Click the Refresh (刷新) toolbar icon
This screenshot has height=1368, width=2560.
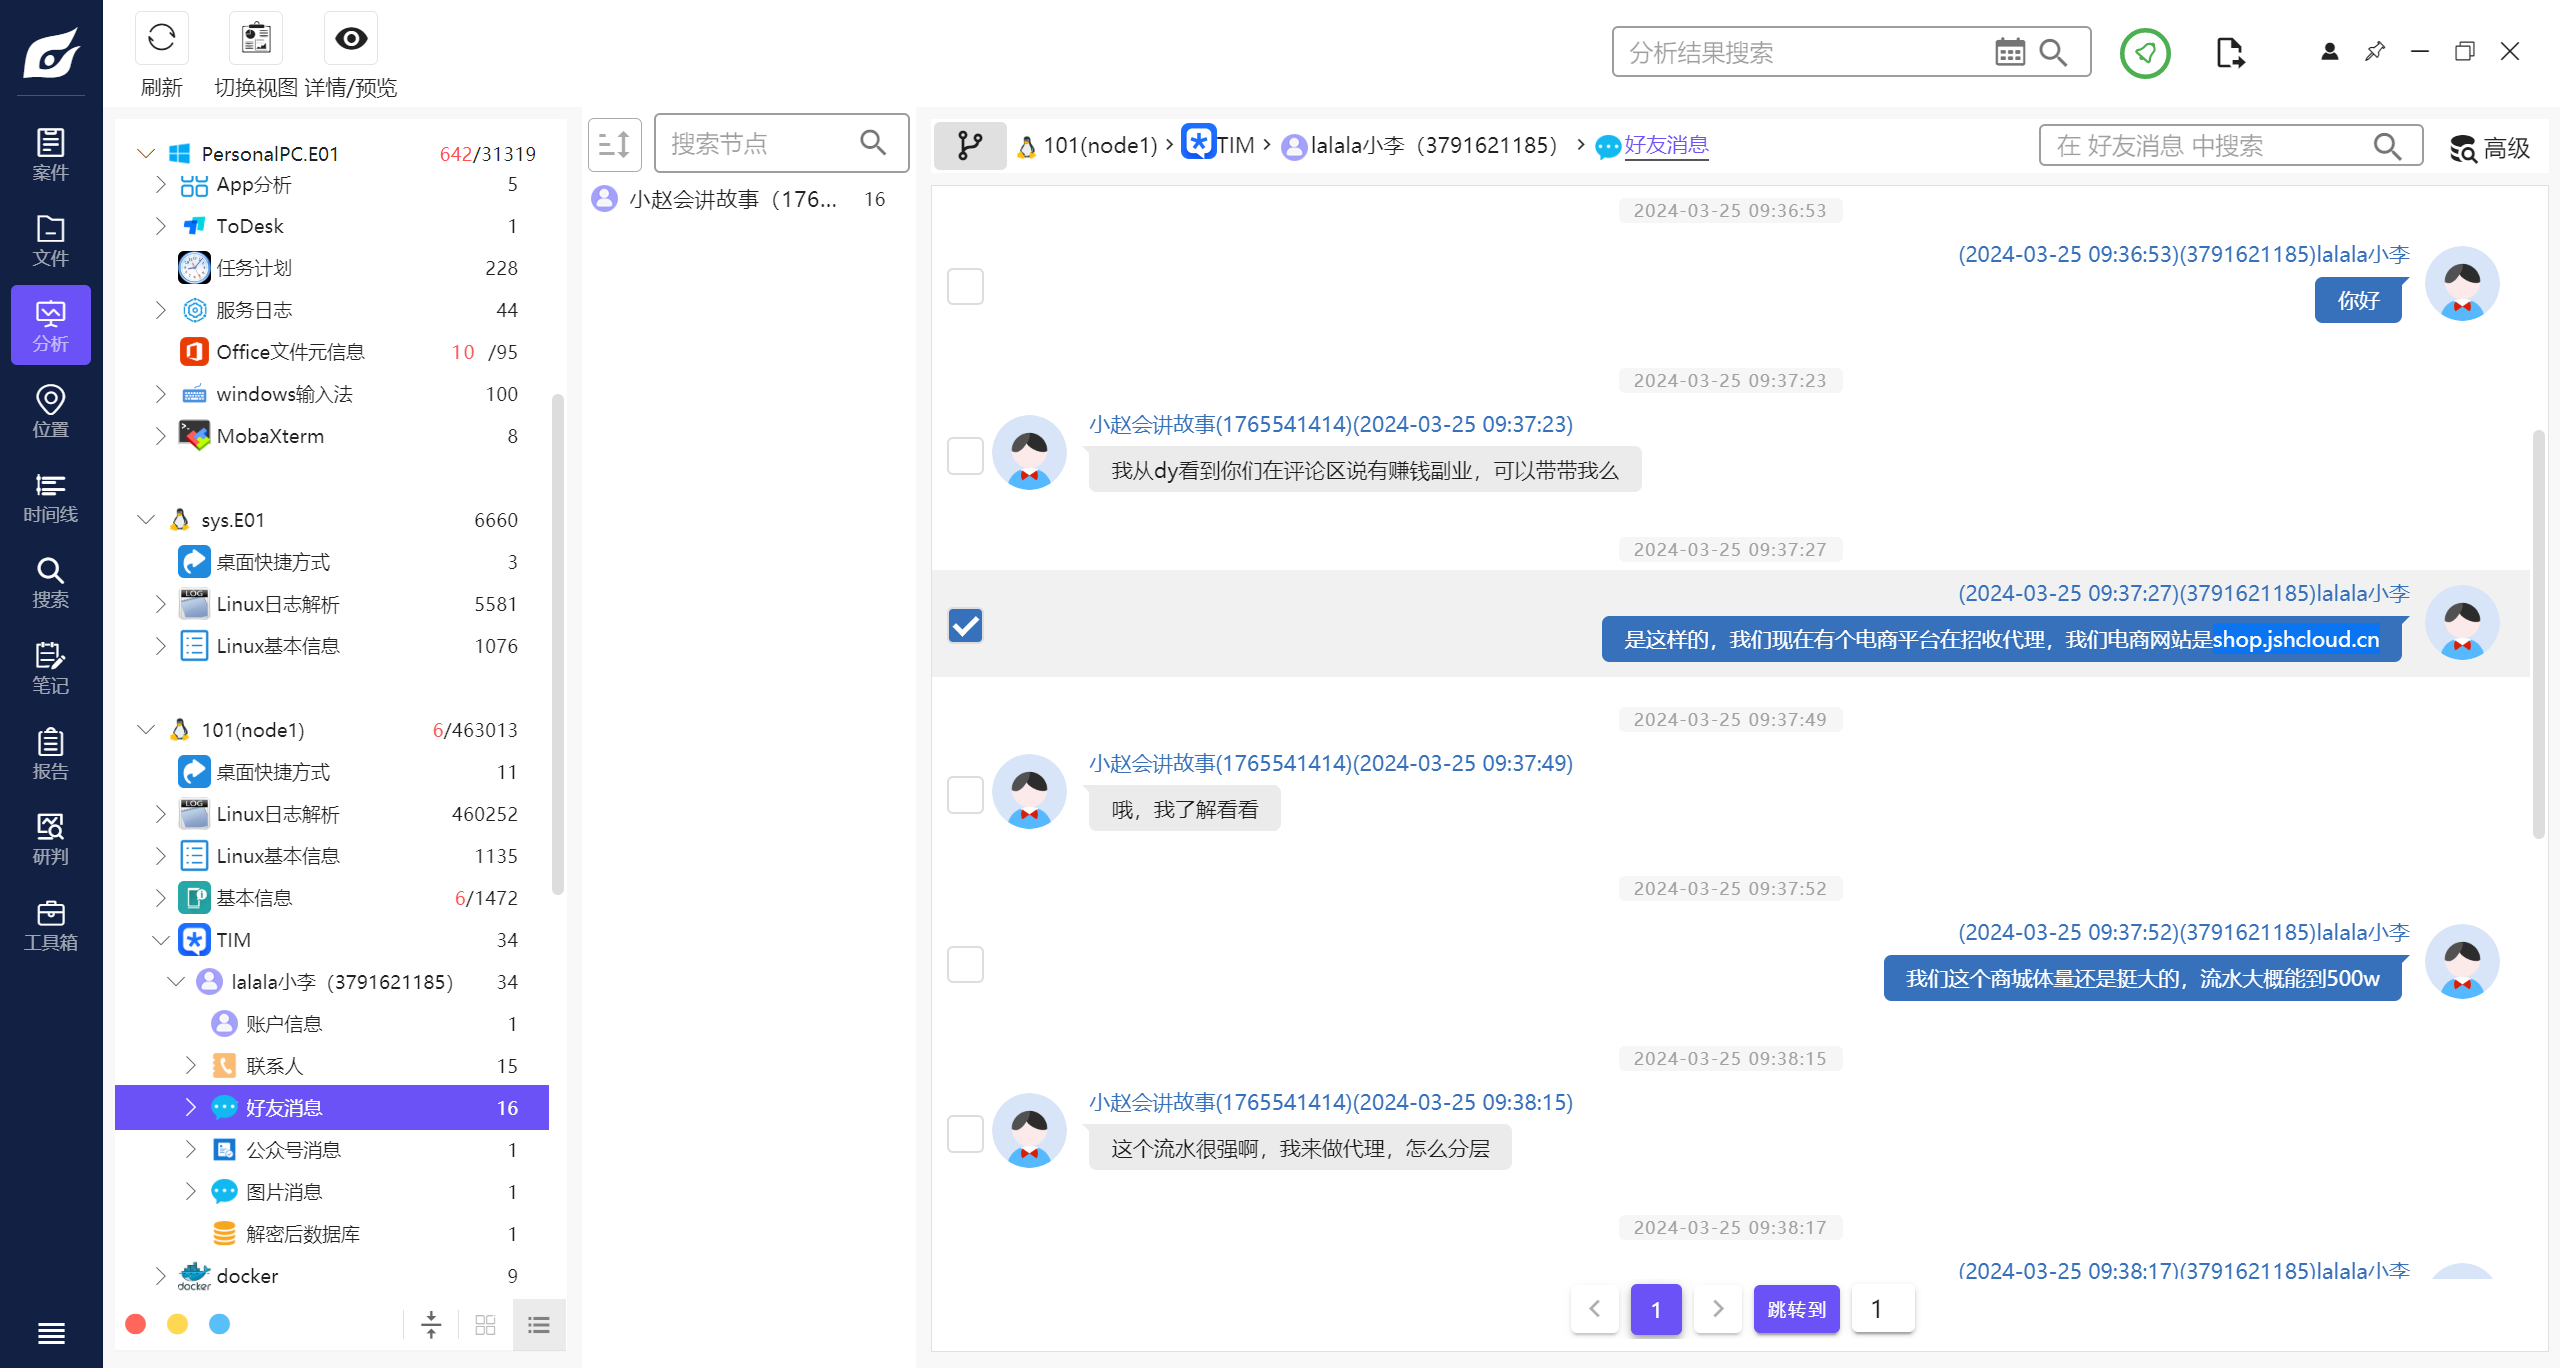[x=161, y=39]
